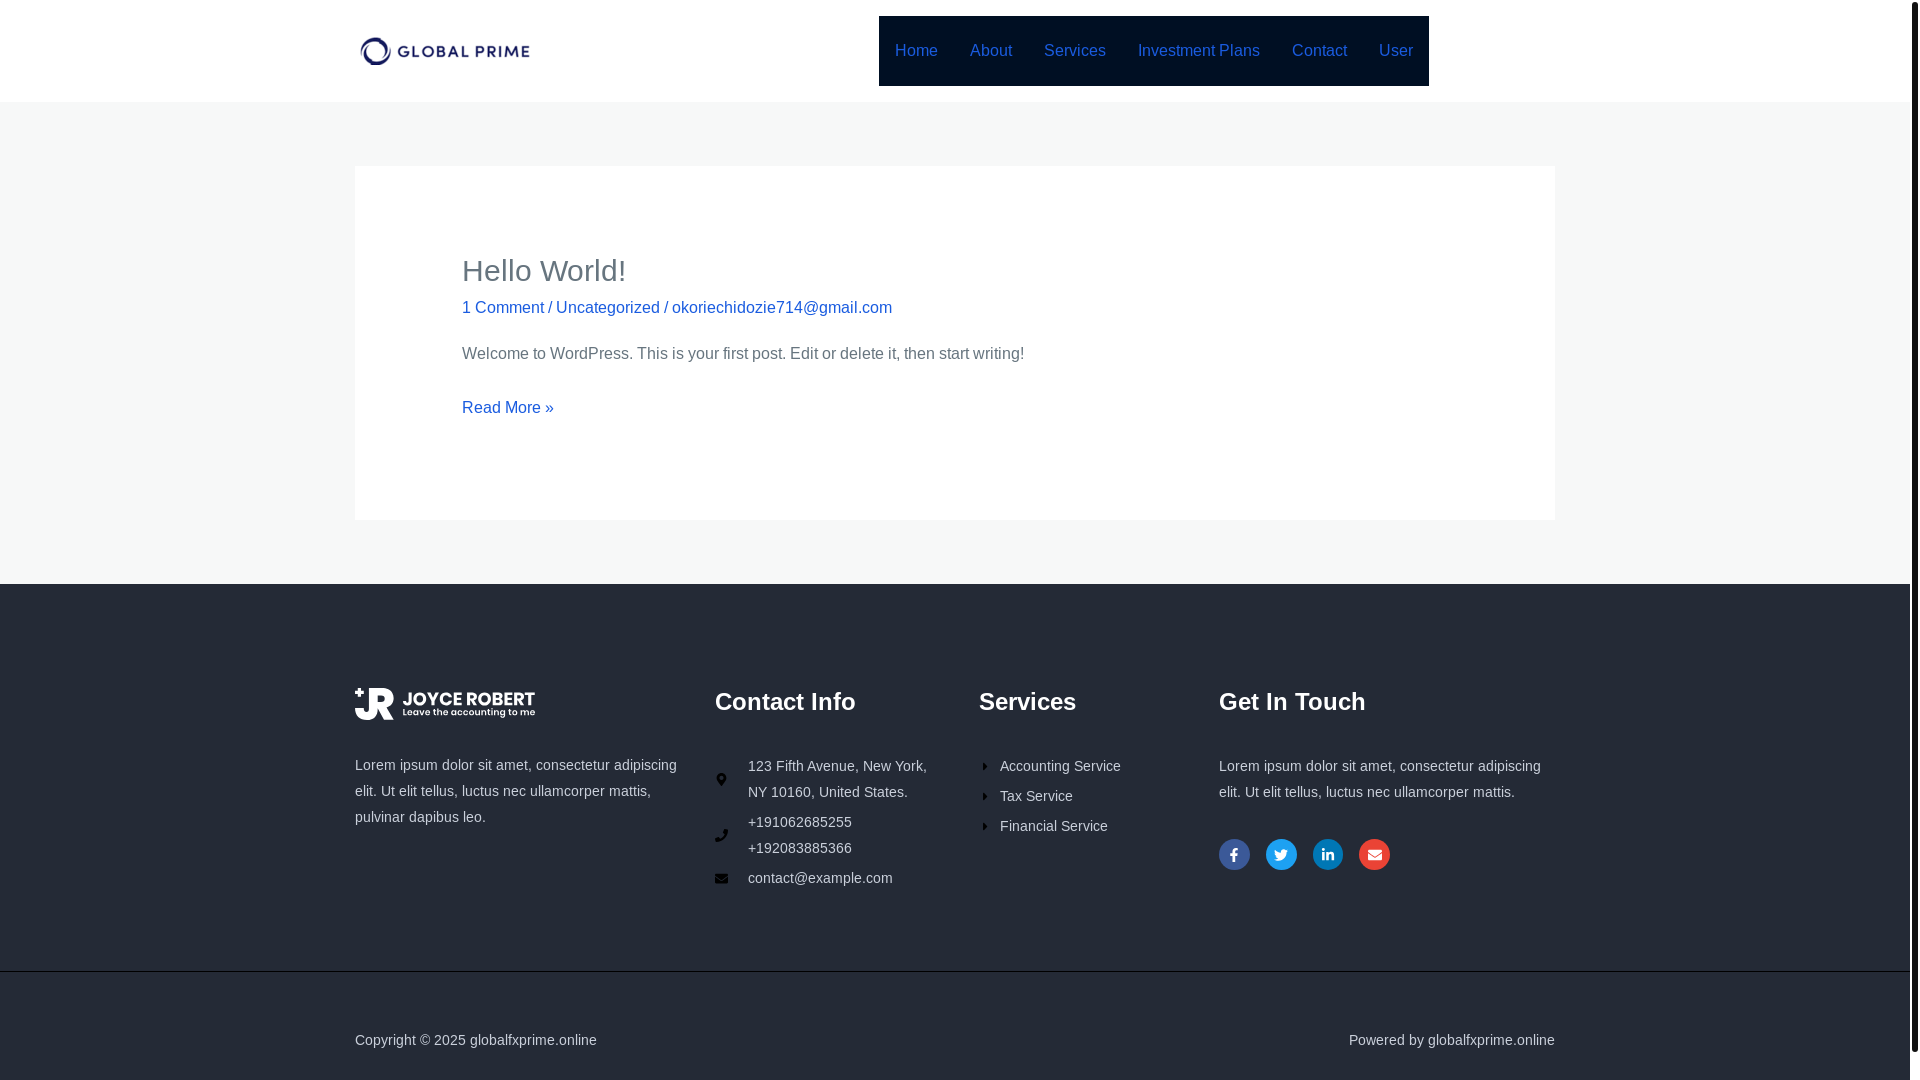Viewport: 1920px width, 1080px height.
Task: Click the contact@example.com email address
Action: [x=820, y=878]
